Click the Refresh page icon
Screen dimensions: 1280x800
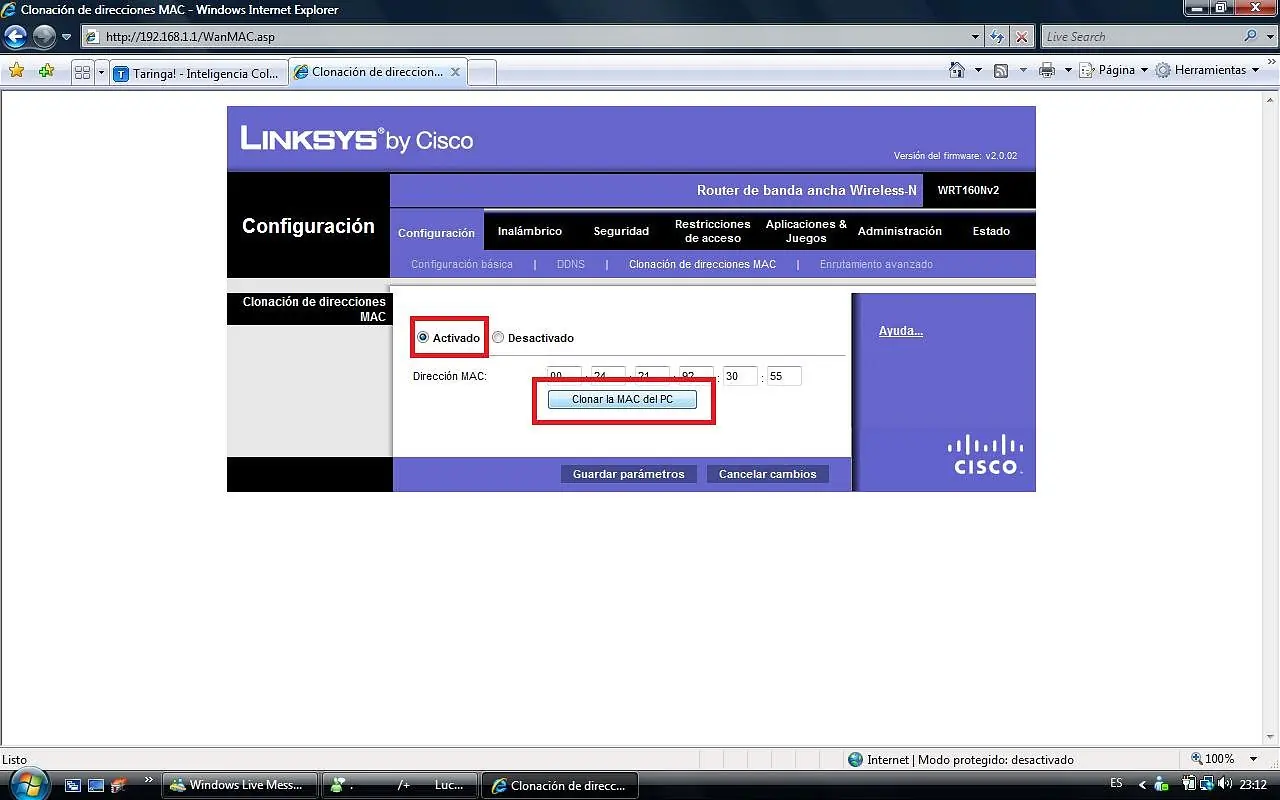997,37
